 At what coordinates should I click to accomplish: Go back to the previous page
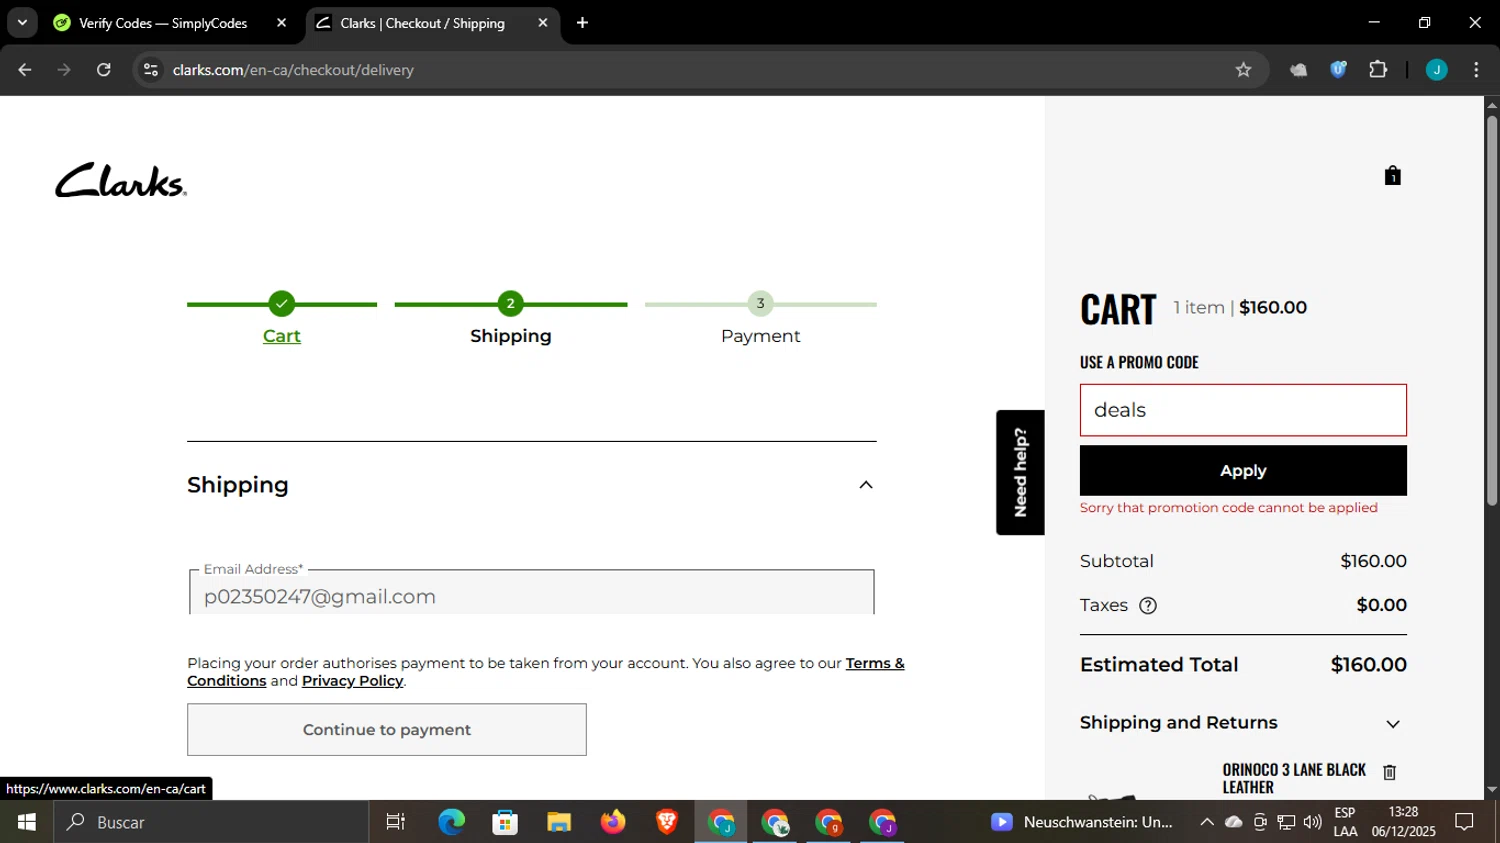(x=25, y=70)
